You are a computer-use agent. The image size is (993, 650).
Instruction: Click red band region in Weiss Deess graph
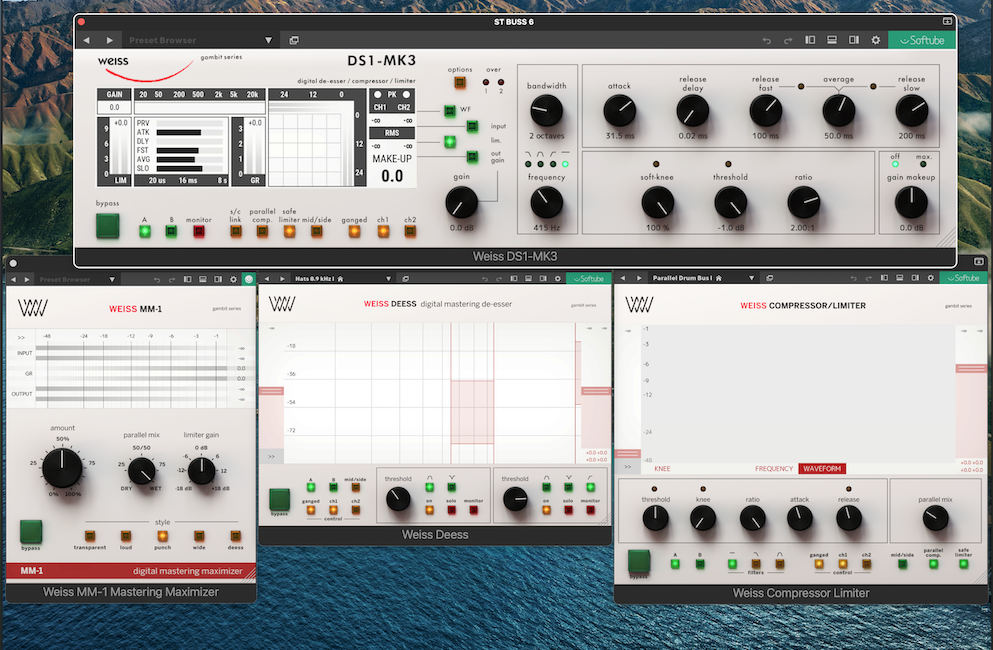pyautogui.click(x=472, y=412)
